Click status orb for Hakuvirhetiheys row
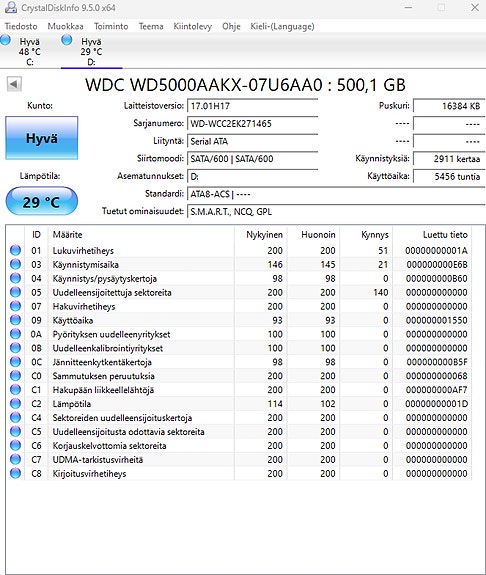486x575 pixels. point(15,306)
